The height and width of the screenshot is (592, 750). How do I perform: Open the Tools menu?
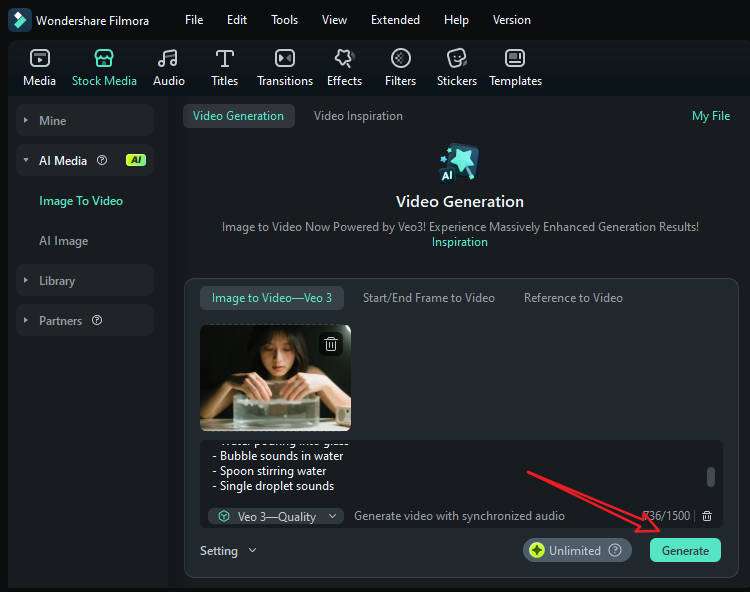284,20
